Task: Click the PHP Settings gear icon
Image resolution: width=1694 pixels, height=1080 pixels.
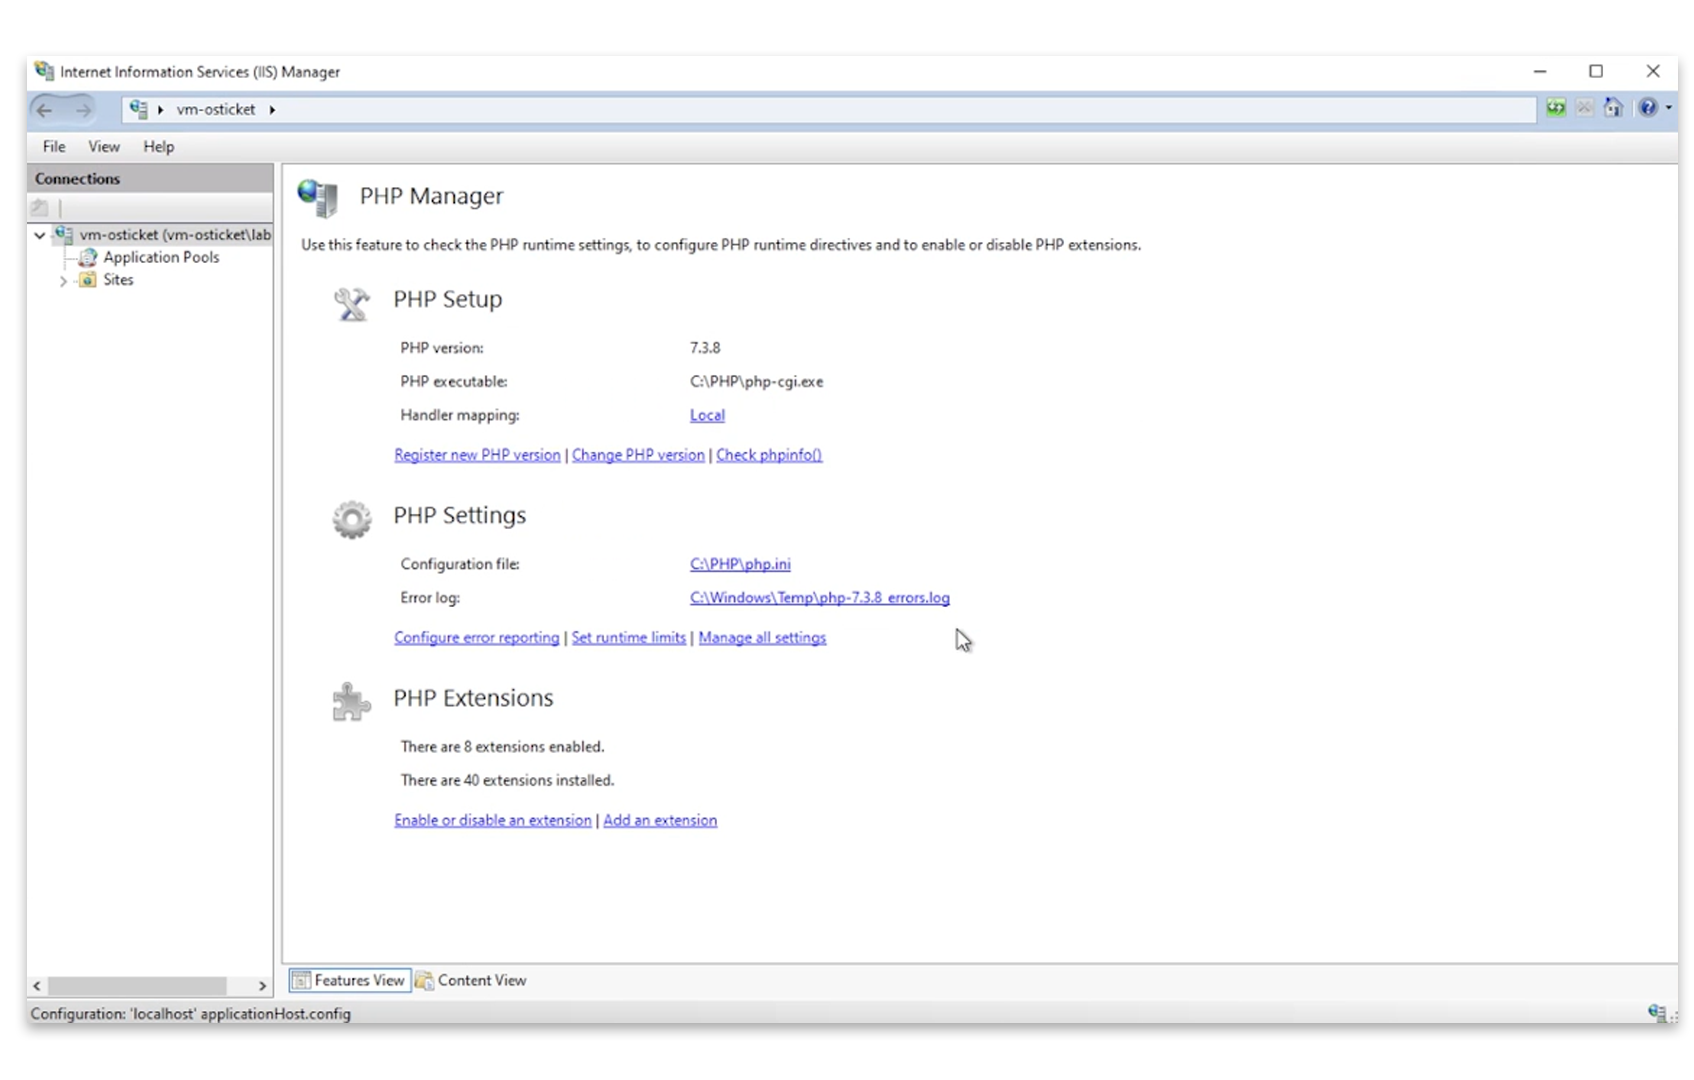Action: point(350,519)
